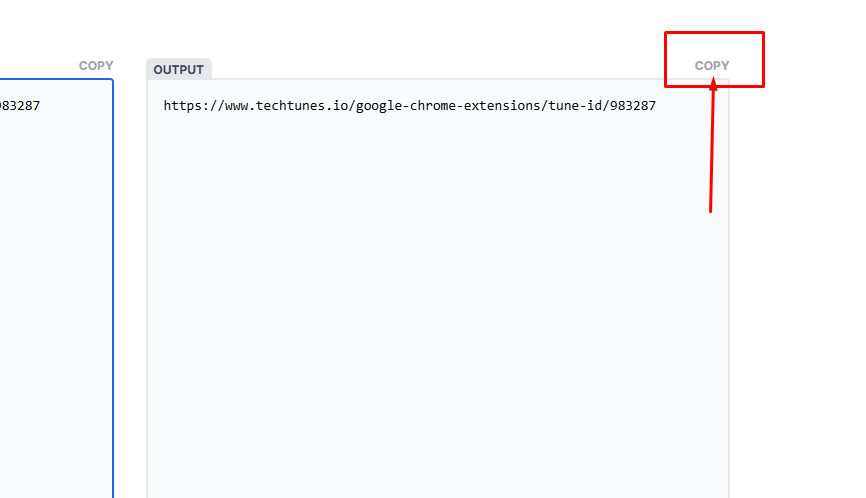
Task: Click the top edge of the red highlight rectangle
Action: [714, 33]
